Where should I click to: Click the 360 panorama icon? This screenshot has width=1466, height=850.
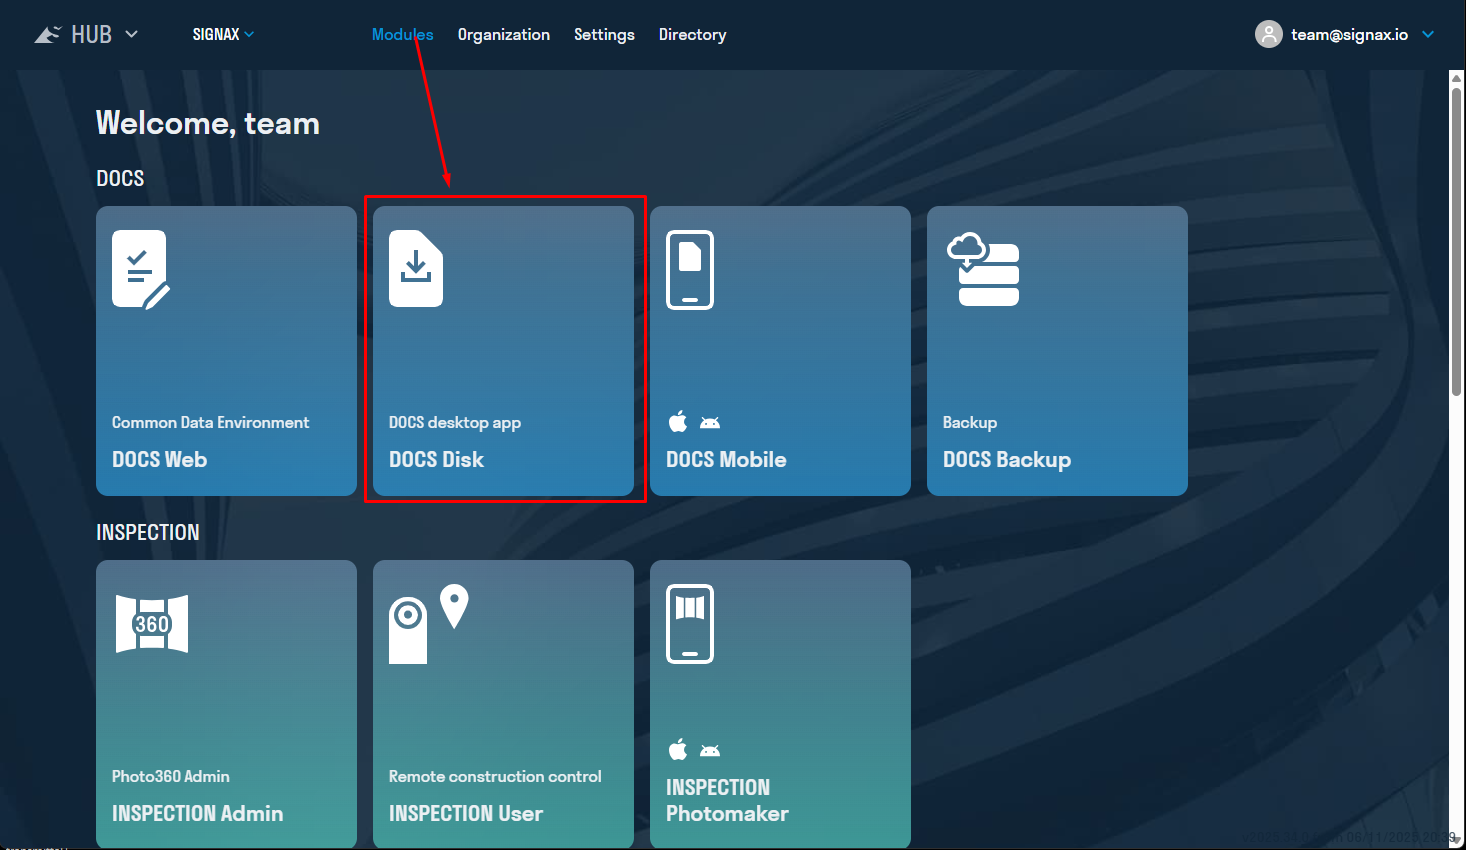(152, 624)
